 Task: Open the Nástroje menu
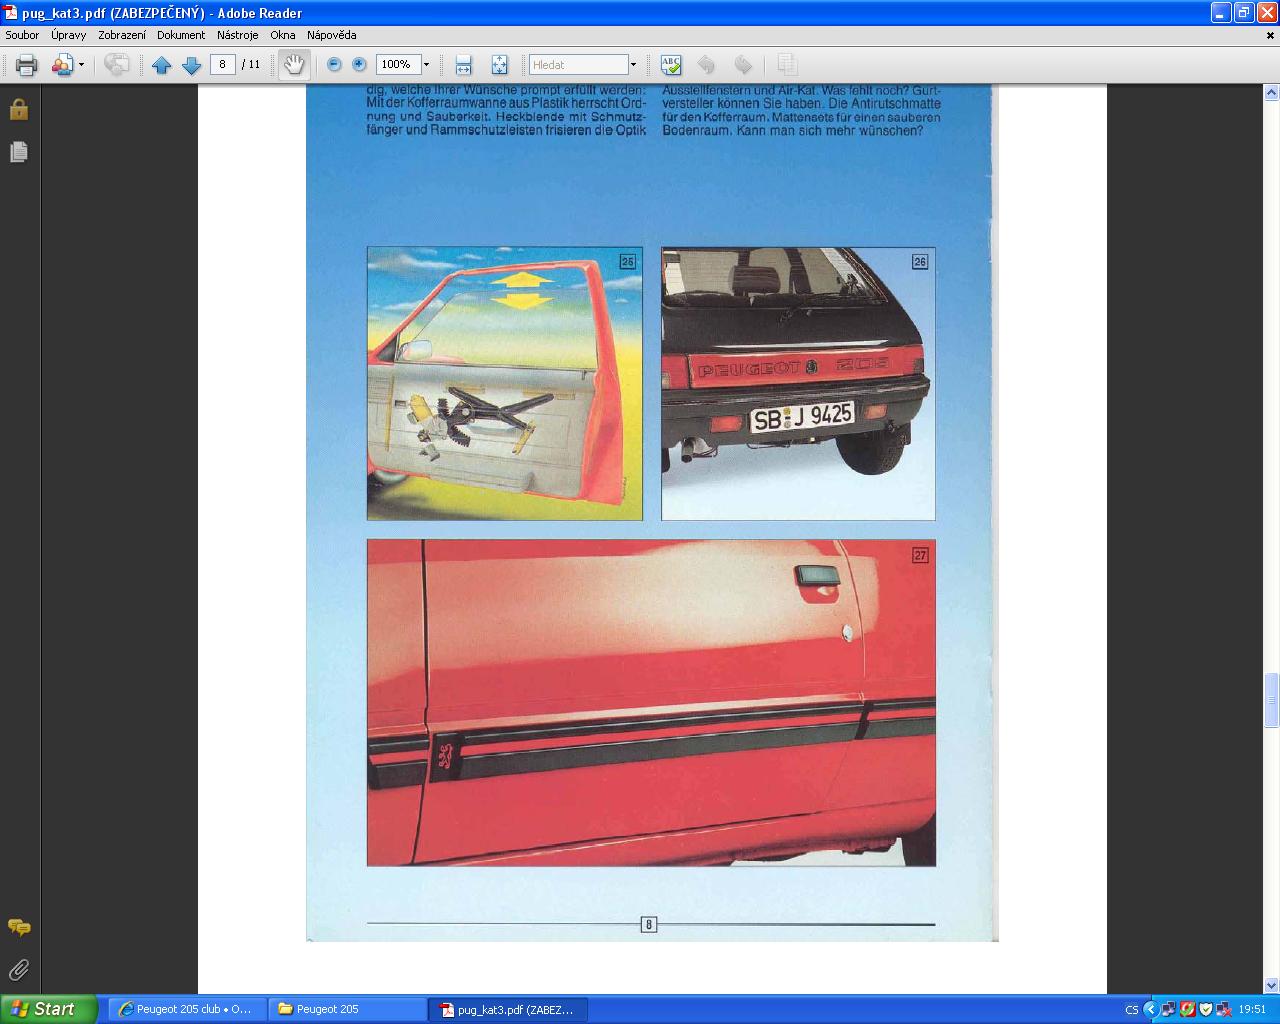point(237,35)
